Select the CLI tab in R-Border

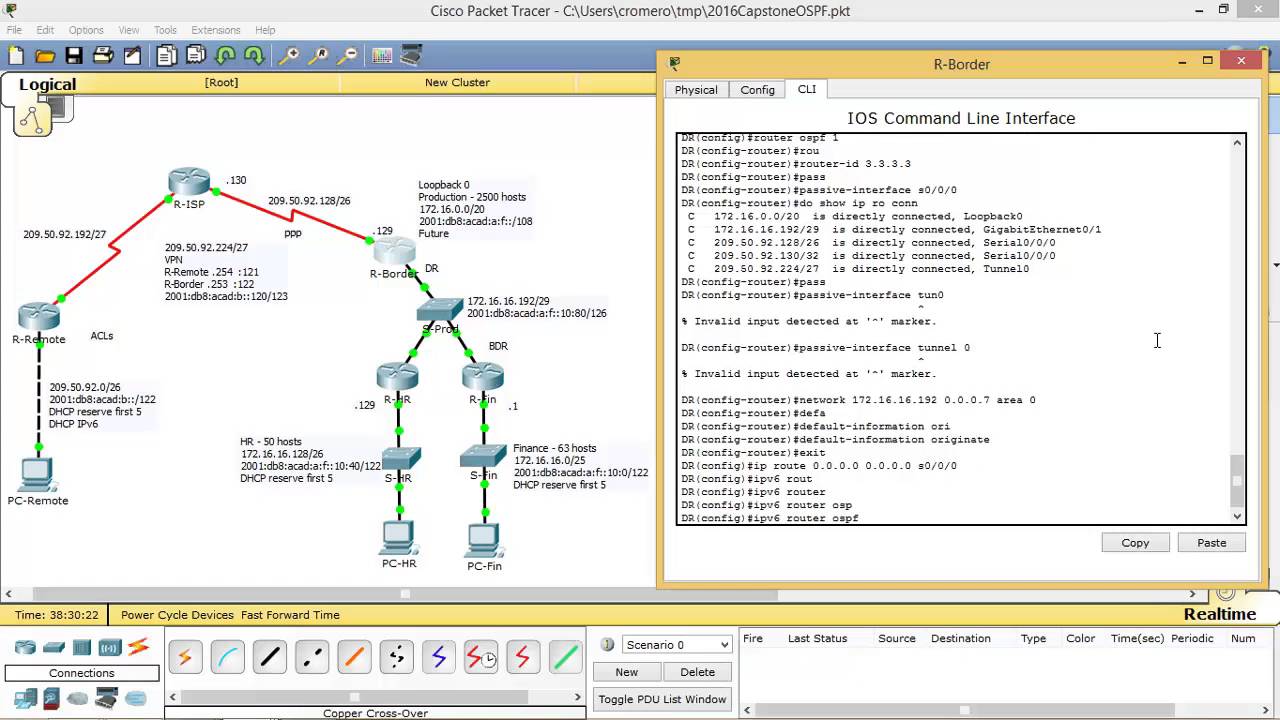(x=807, y=89)
